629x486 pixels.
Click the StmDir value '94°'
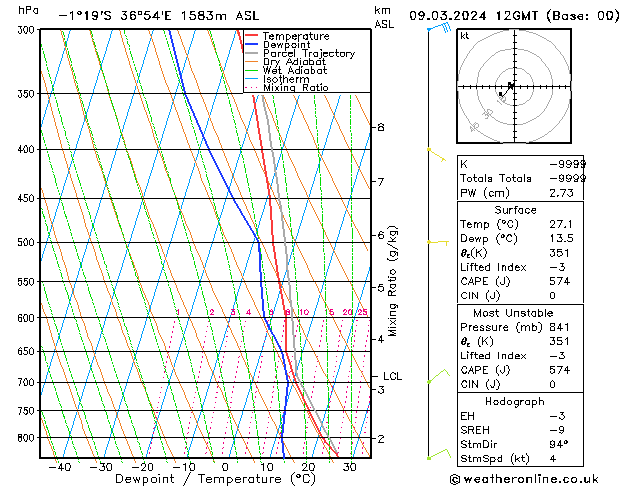click(559, 444)
